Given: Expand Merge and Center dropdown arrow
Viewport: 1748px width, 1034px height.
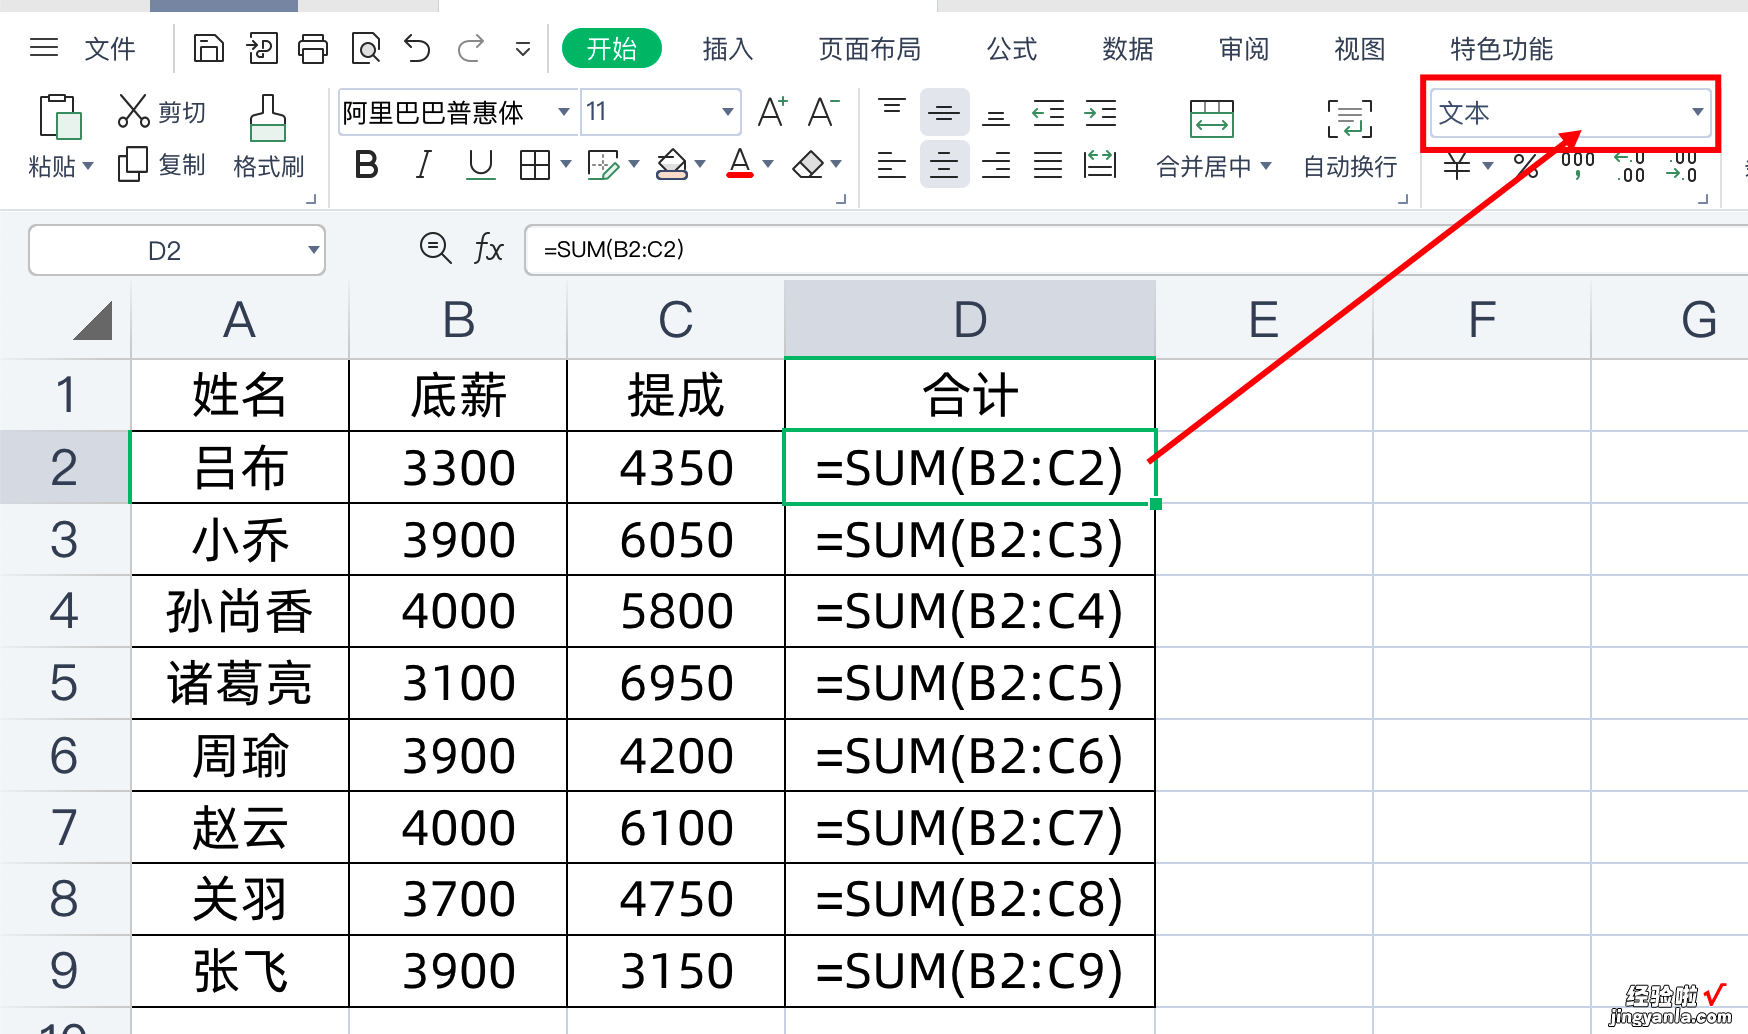Looking at the screenshot, I should 1266,166.
